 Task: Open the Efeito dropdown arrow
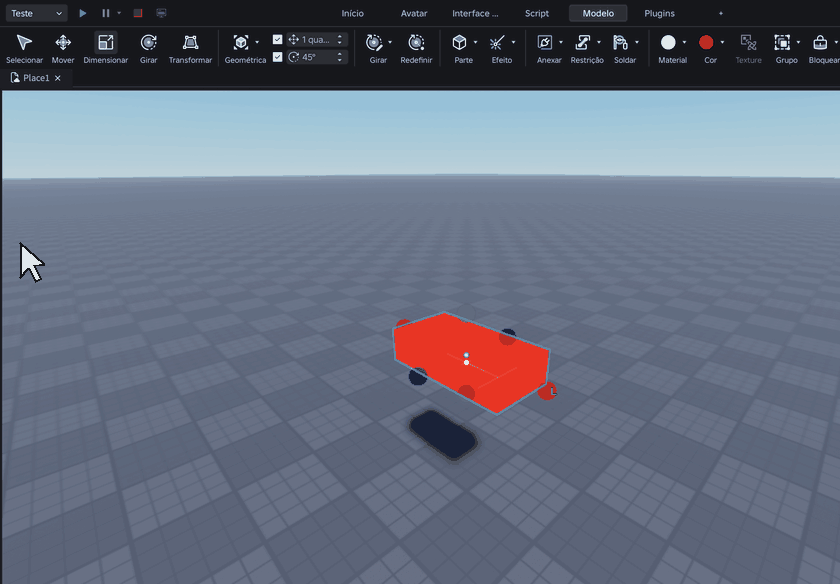pyautogui.click(x=513, y=42)
